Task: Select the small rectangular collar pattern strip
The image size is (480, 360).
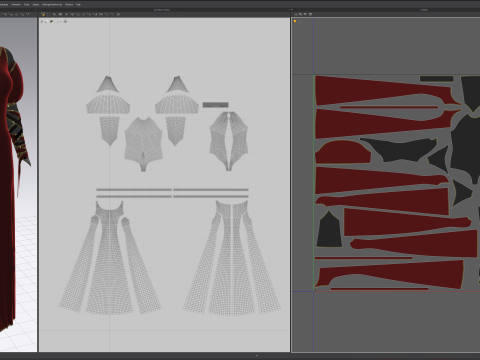Action: point(216,105)
